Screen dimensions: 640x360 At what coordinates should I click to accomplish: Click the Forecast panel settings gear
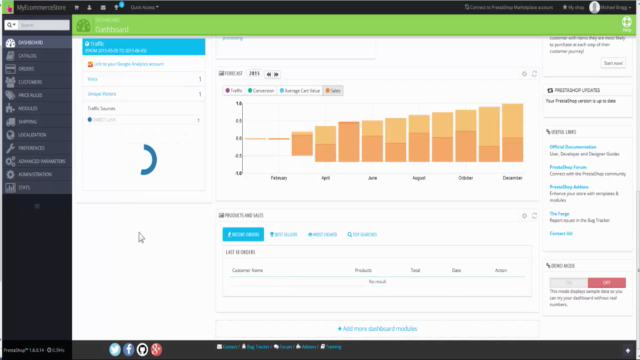[524, 74]
